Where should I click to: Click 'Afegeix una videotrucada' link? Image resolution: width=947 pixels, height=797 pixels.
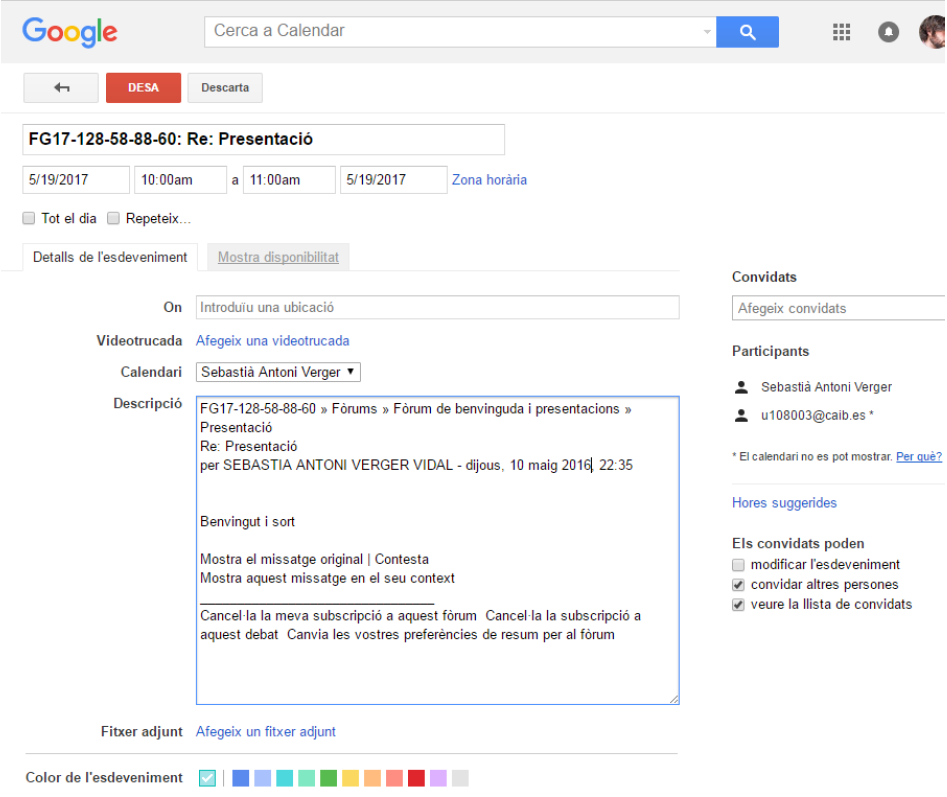[x=272, y=341]
